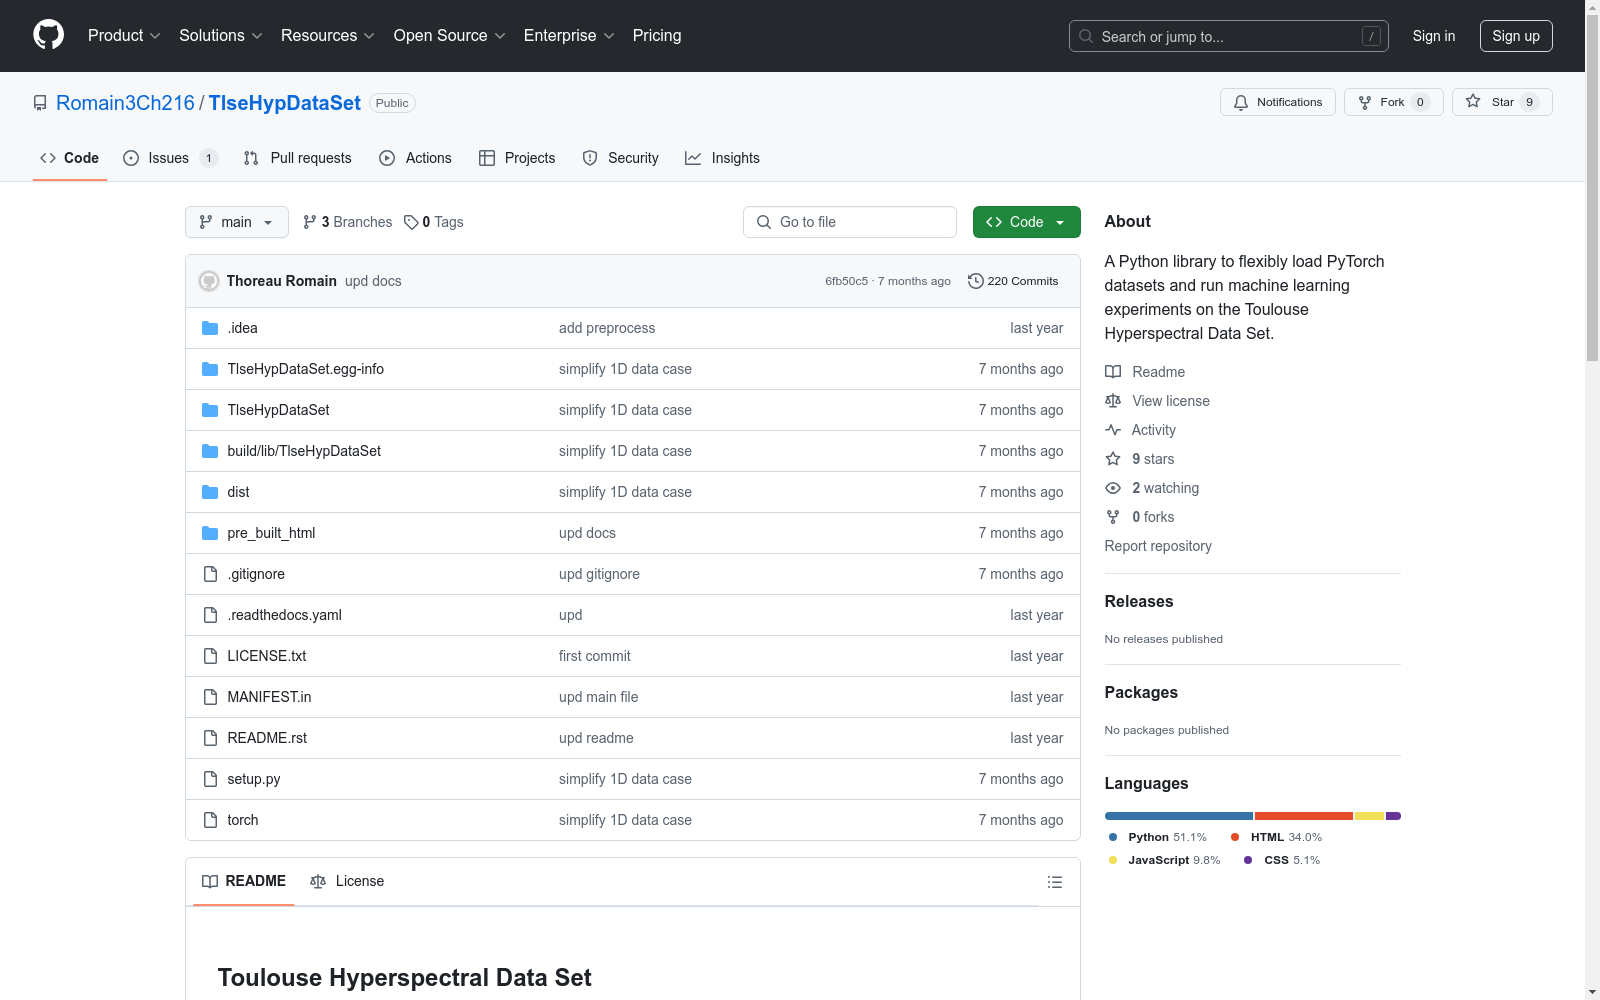Click Thoreau Romain's avatar icon

[209, 281]
